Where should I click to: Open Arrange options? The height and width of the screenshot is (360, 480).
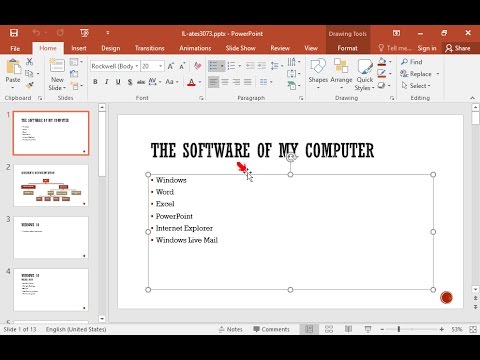341,74
